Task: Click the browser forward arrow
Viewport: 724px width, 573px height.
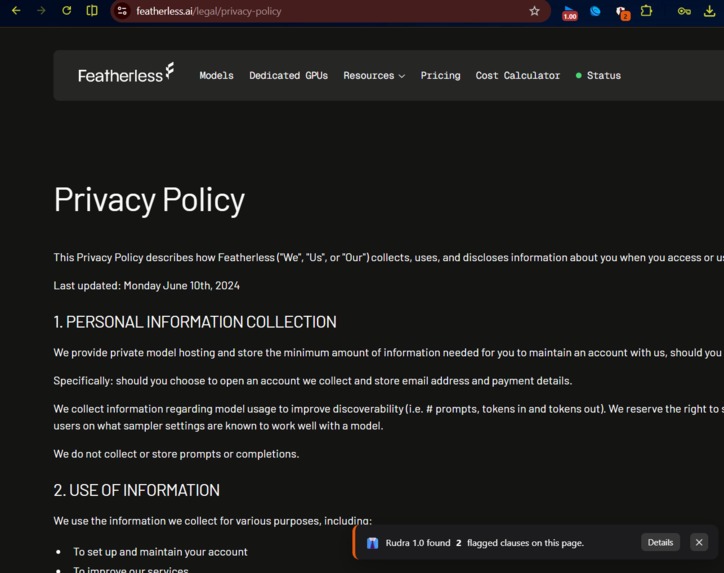Action: (x=41, y=11)
